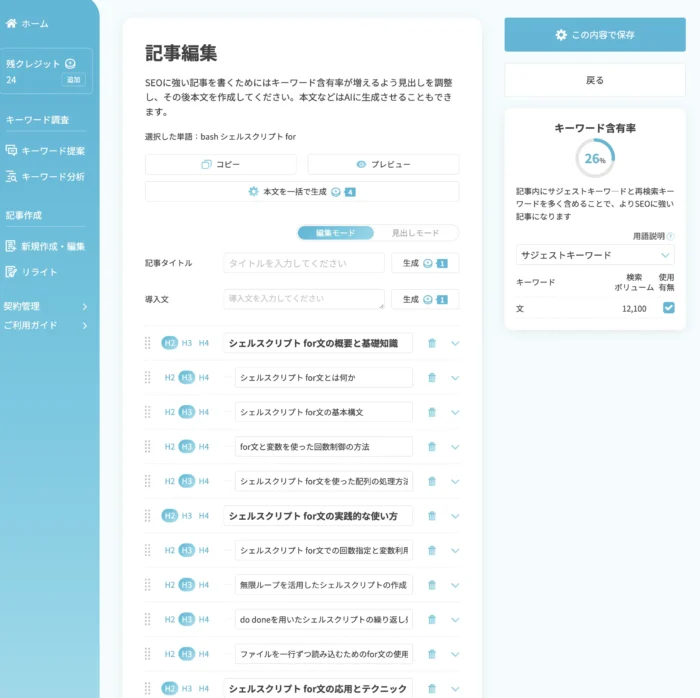Click trash icon for シェルスクリプト for文とは何か row
The width and height of the screenshot is (700, 698).
[x=432, y=378]
